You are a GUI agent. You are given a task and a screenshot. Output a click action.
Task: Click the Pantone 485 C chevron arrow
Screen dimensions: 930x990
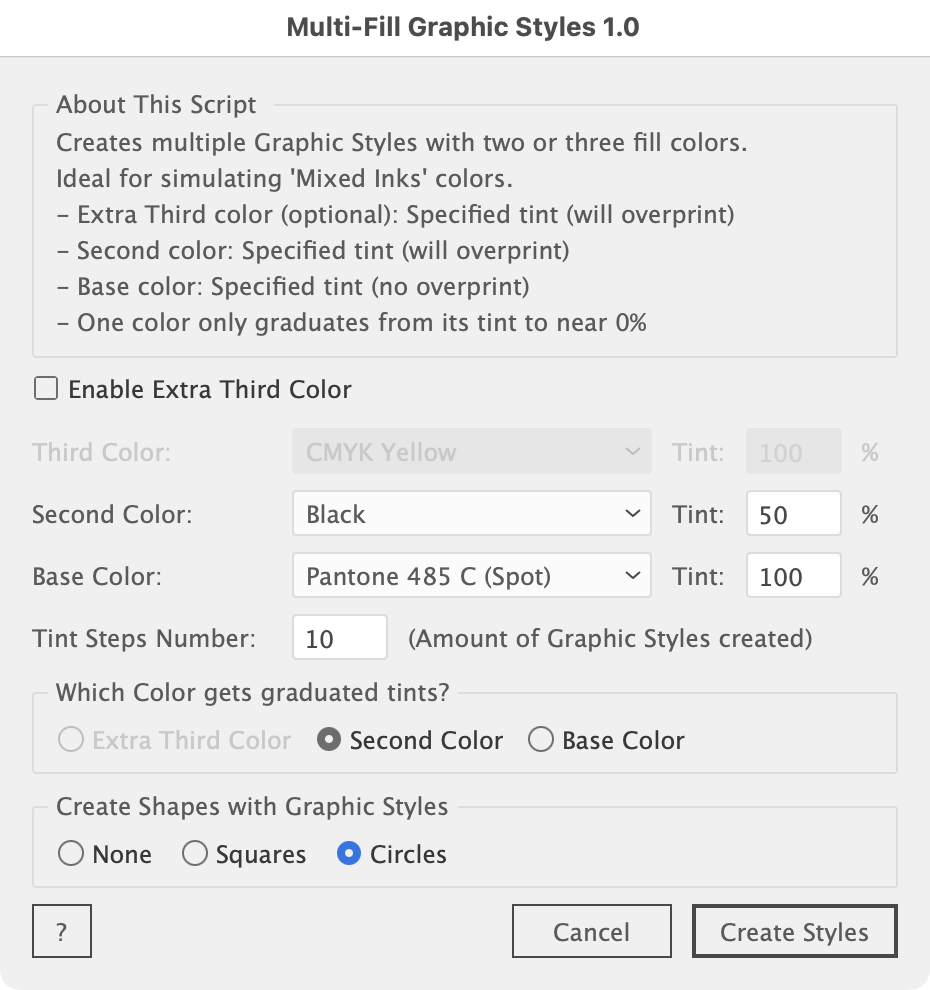pos(632,577)
